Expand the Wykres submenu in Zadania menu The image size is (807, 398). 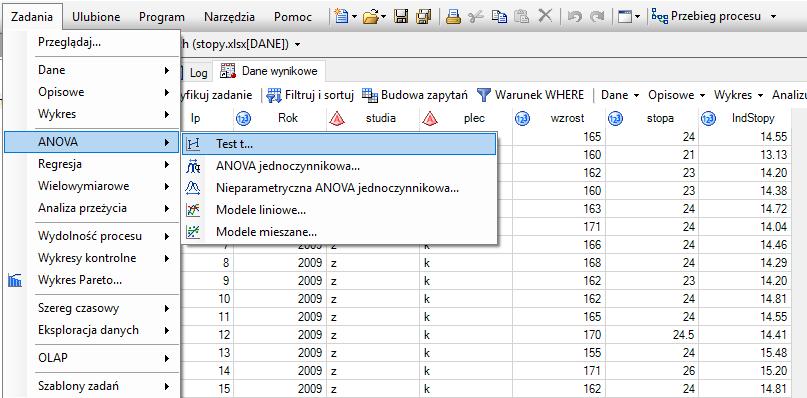tap(92, 114)
